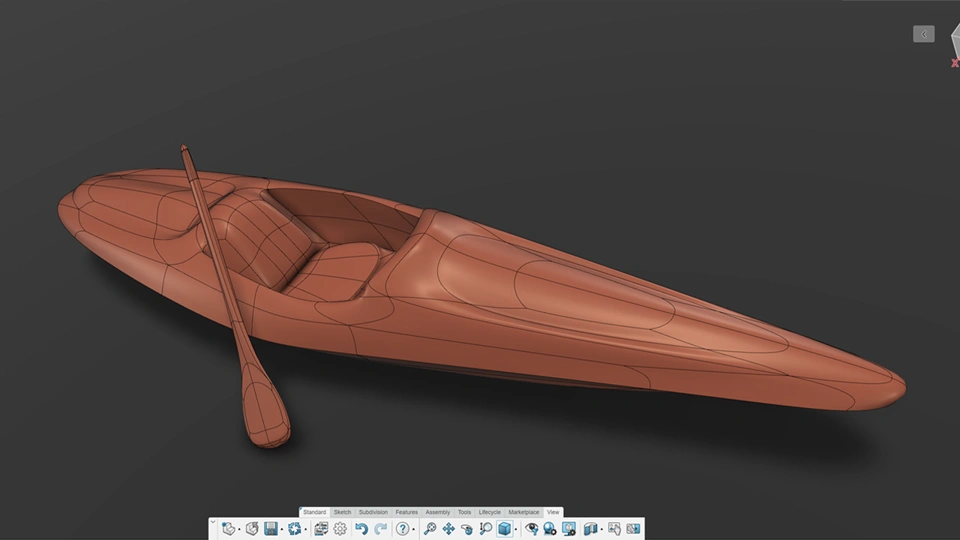
Task: Toggle the Section view icon
Action: coord(590,528)
